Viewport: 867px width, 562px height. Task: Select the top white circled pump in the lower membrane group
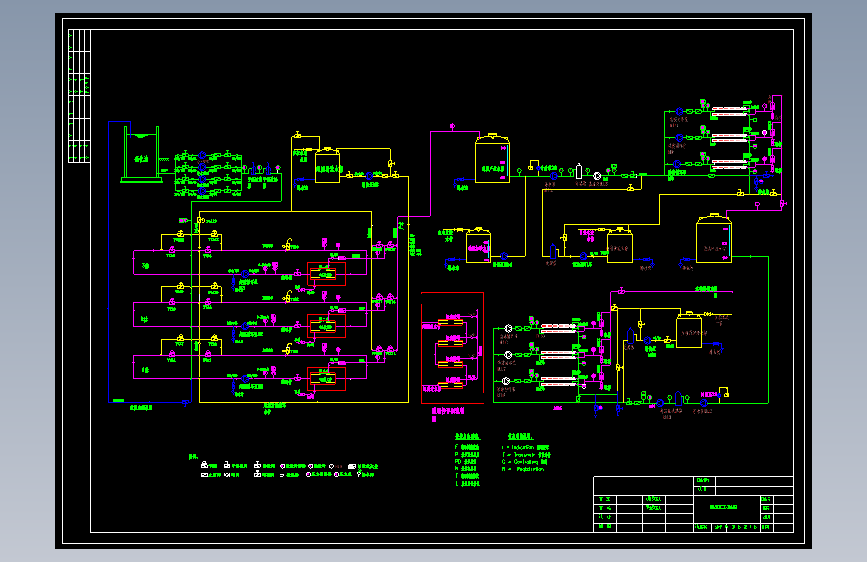[x=508, y=328]
